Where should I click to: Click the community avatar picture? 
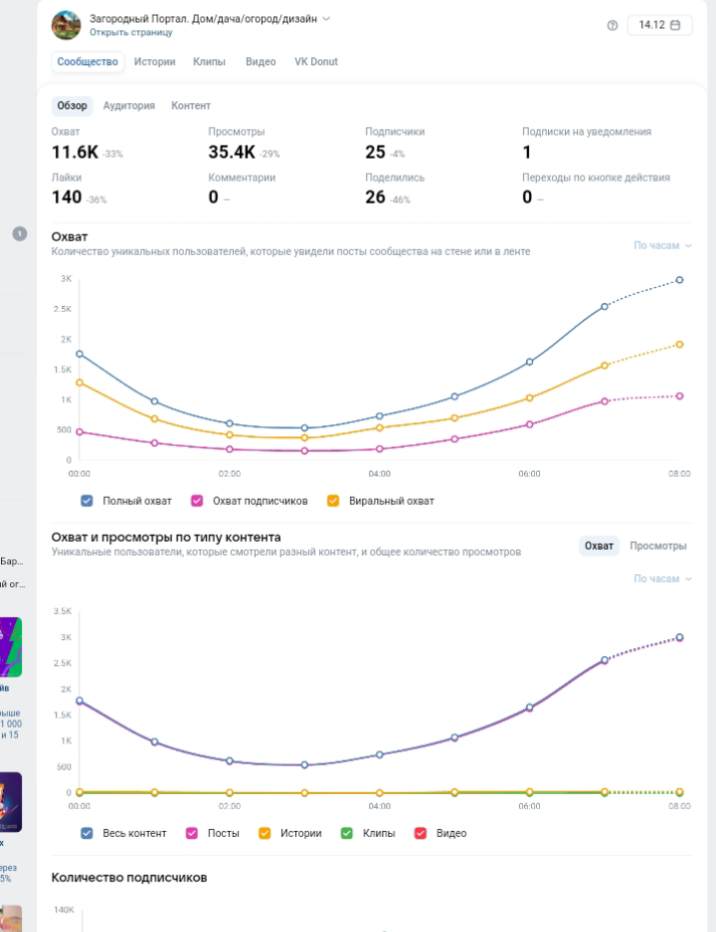[x=66, y=25]
